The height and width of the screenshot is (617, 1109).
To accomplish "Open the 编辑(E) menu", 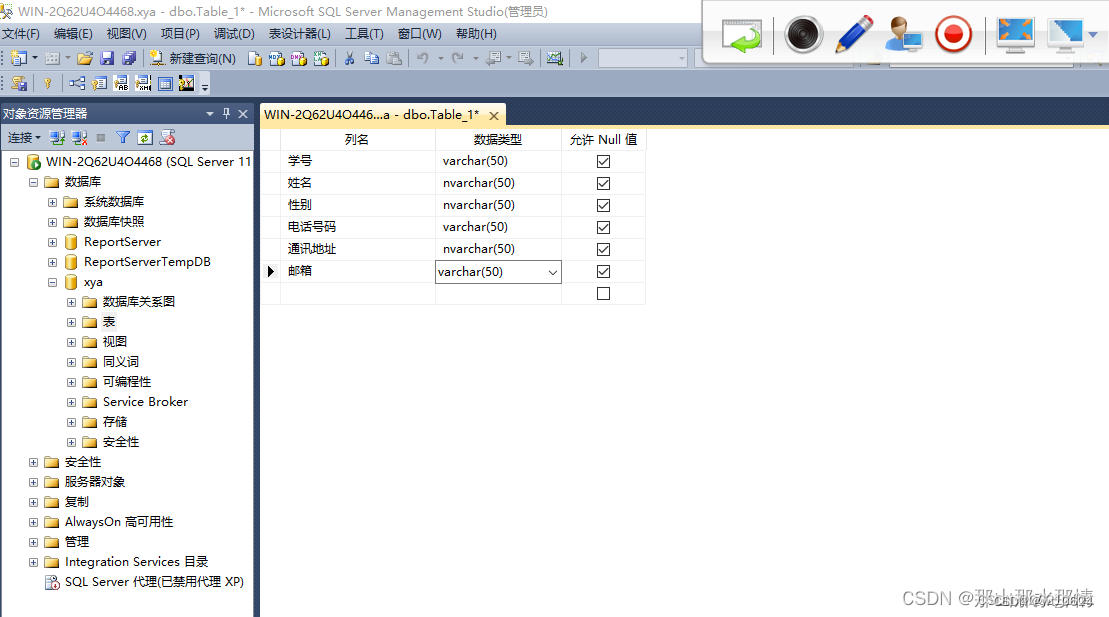I will click(x=73, y=33).
